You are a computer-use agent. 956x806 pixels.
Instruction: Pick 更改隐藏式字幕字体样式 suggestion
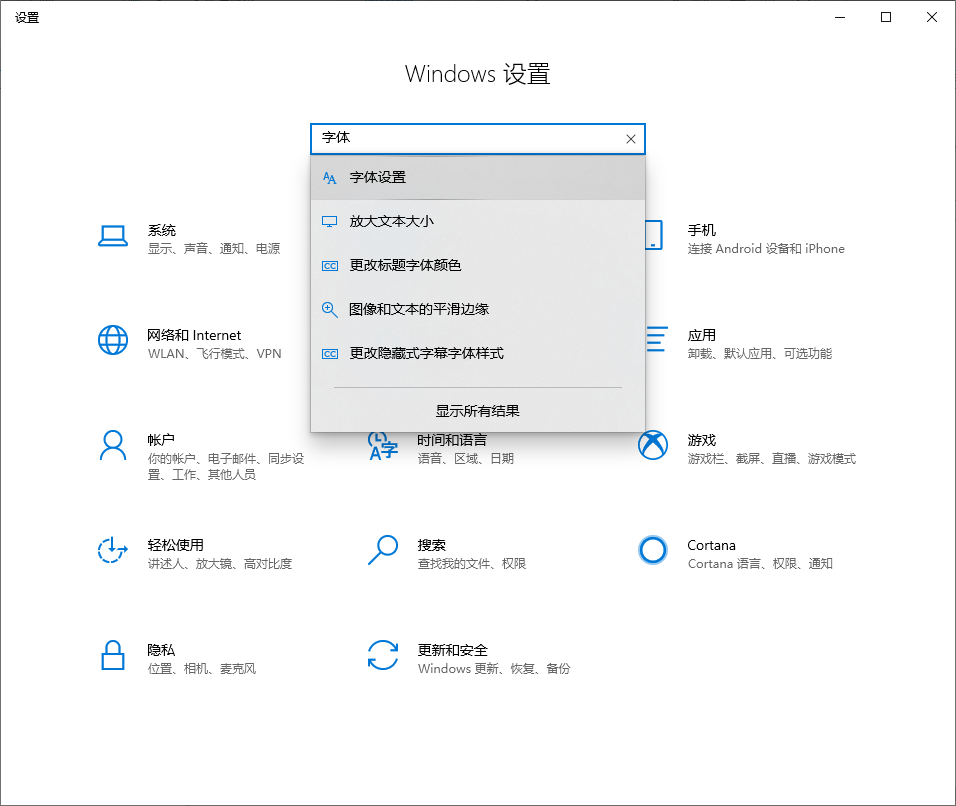click(478, 353)
